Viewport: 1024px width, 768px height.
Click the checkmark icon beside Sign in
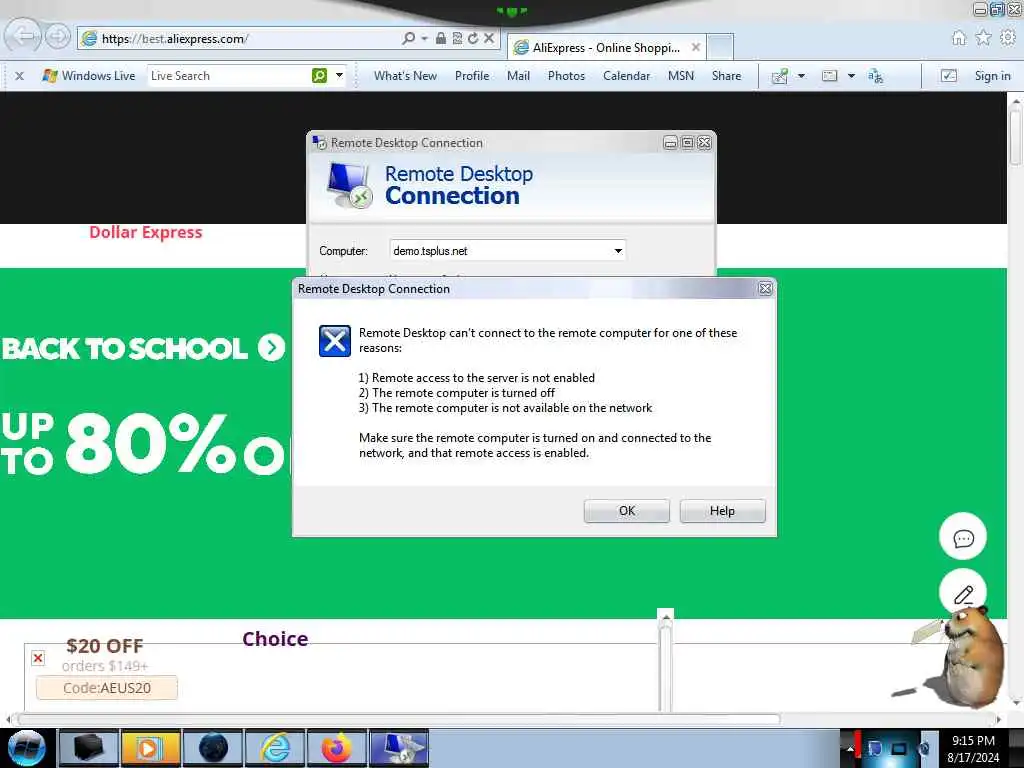coord(948,76)
